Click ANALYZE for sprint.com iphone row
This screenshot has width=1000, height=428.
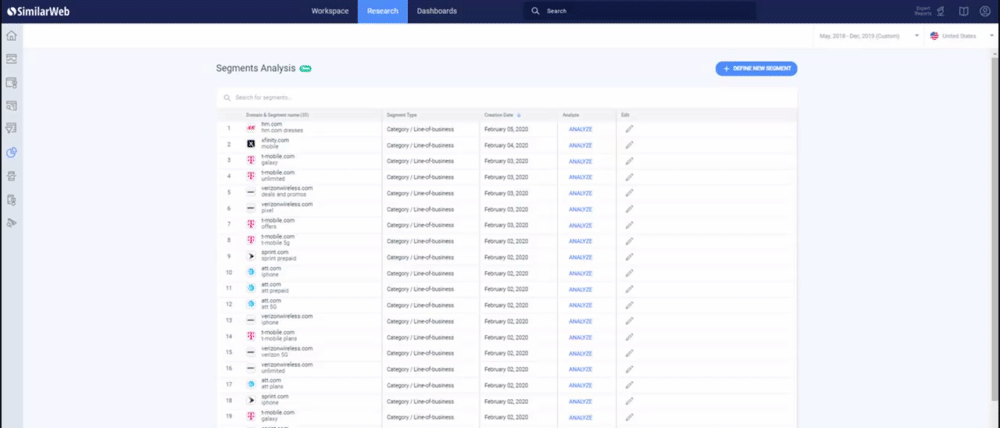(x=580, y=401)
